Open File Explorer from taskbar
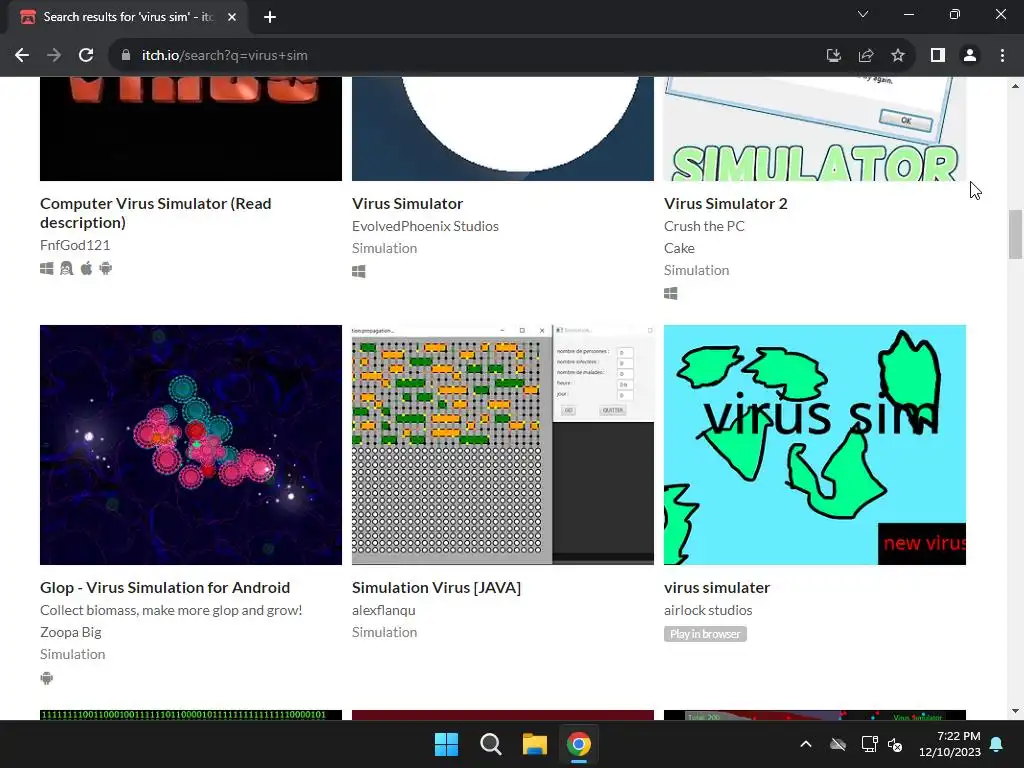The image size is (1024, 768). pos(535,744)
